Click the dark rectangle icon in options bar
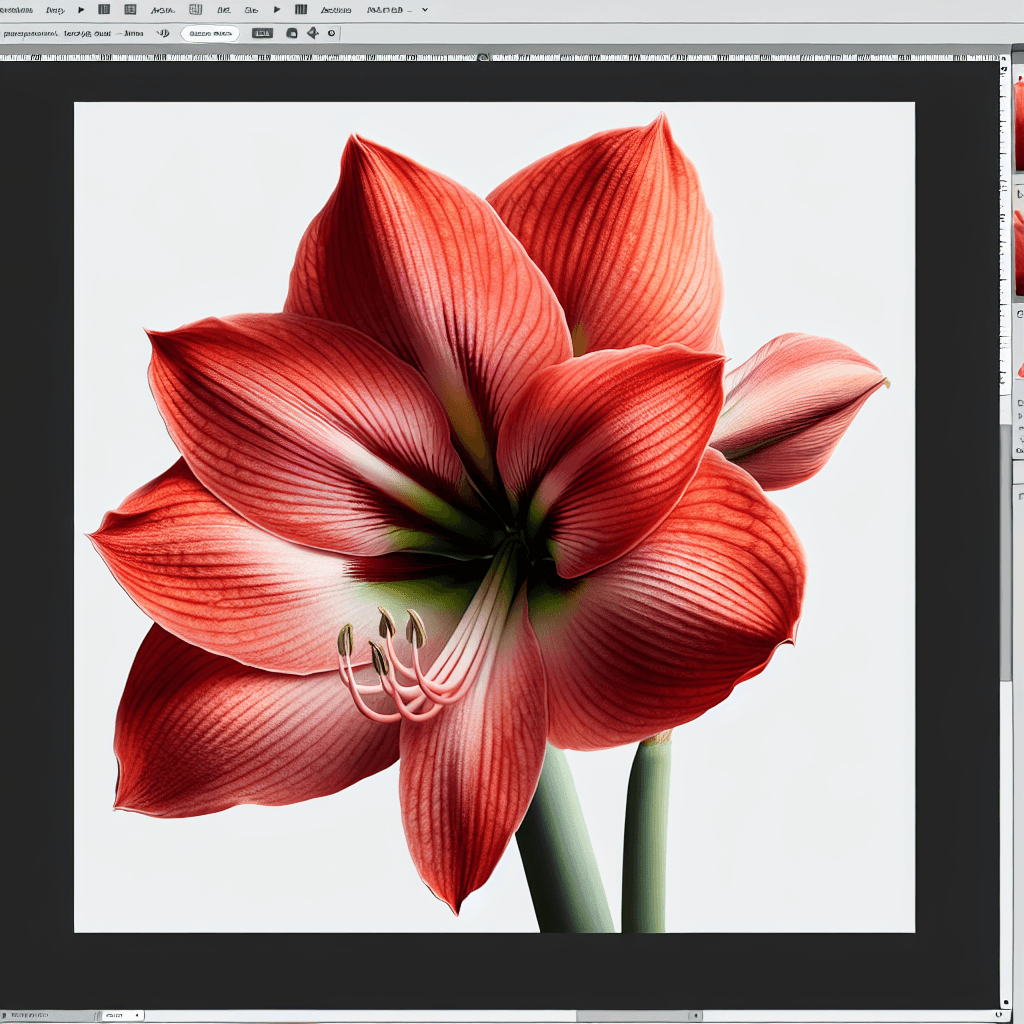 [x=262, y=33]
